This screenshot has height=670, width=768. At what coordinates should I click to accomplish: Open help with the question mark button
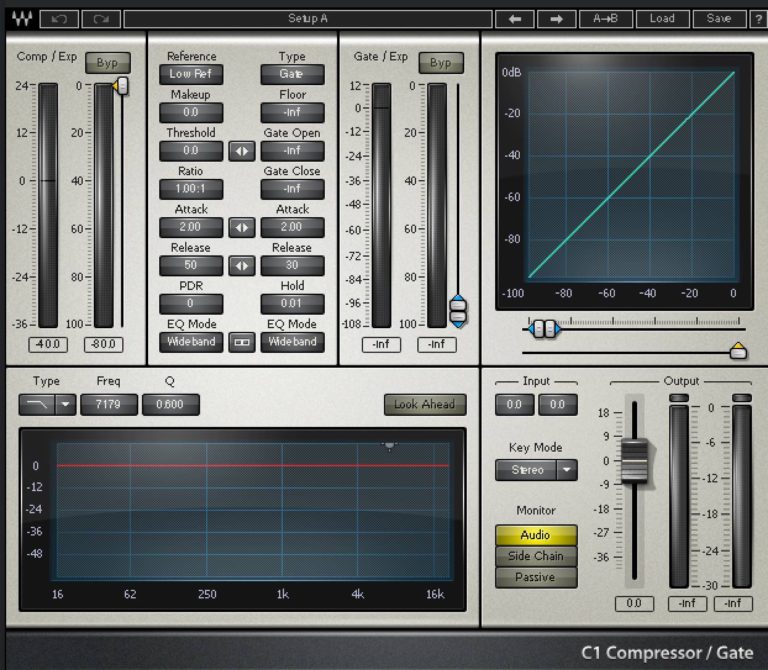pyautogui.click(x=757, y=19)
